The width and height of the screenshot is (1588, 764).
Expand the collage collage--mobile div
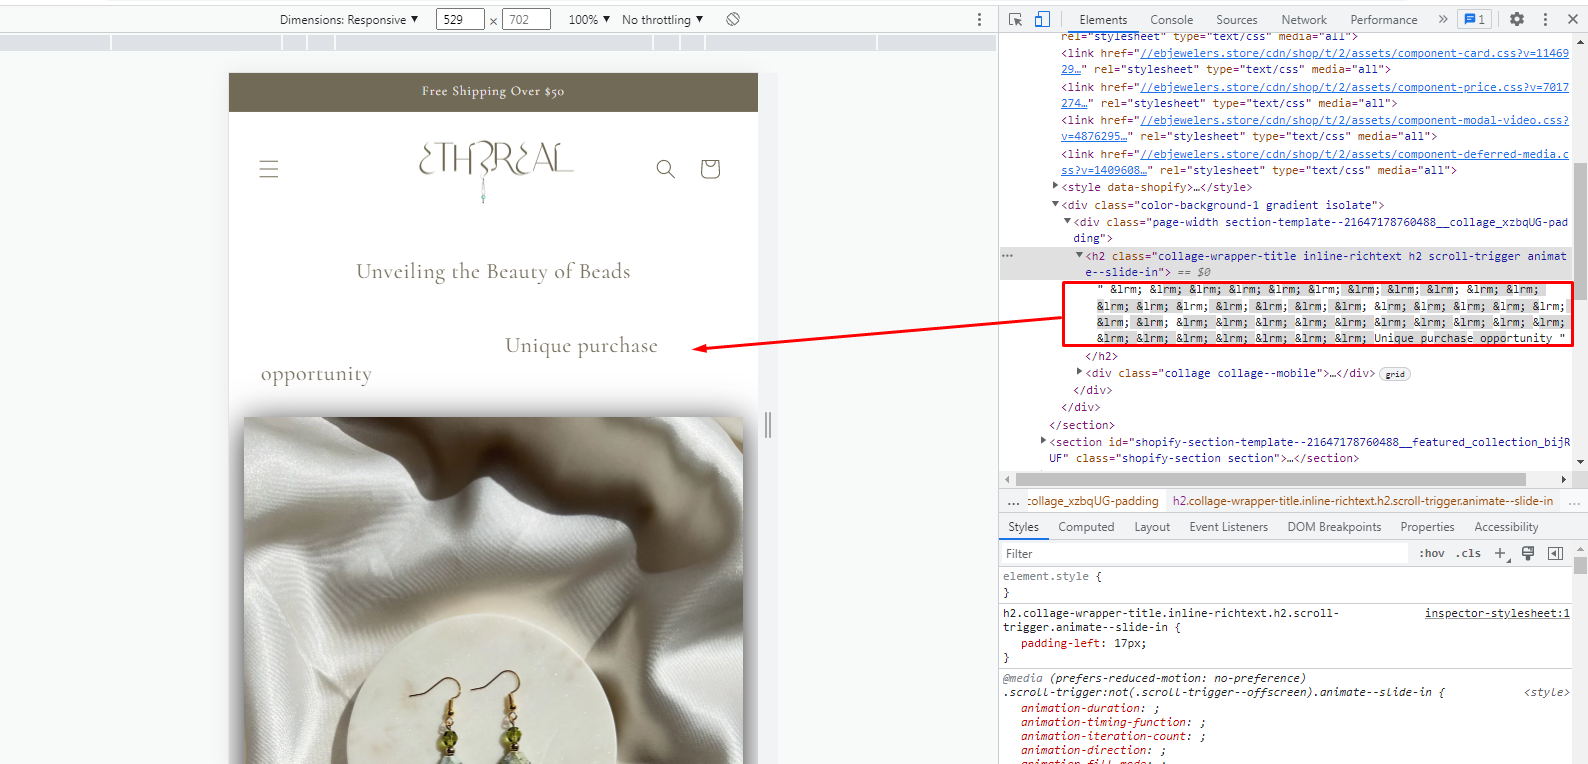pos(1079,372)
